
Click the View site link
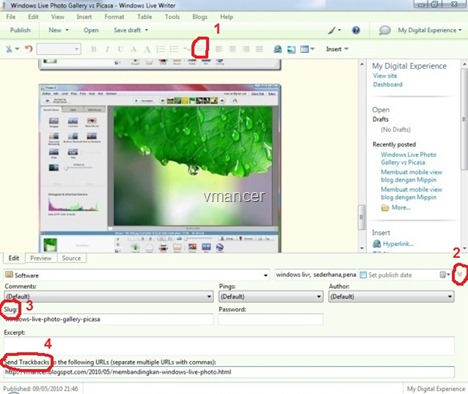(385, 76)
